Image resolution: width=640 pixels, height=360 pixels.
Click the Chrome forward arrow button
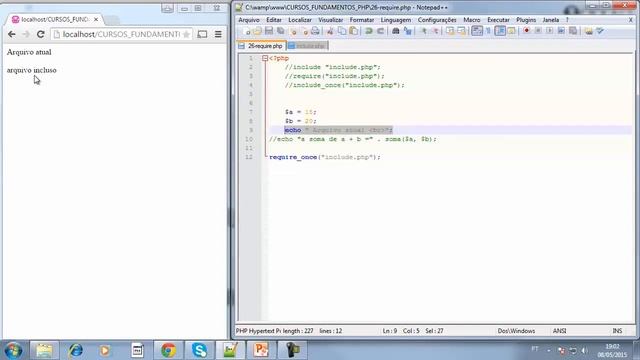pos(26,34)
